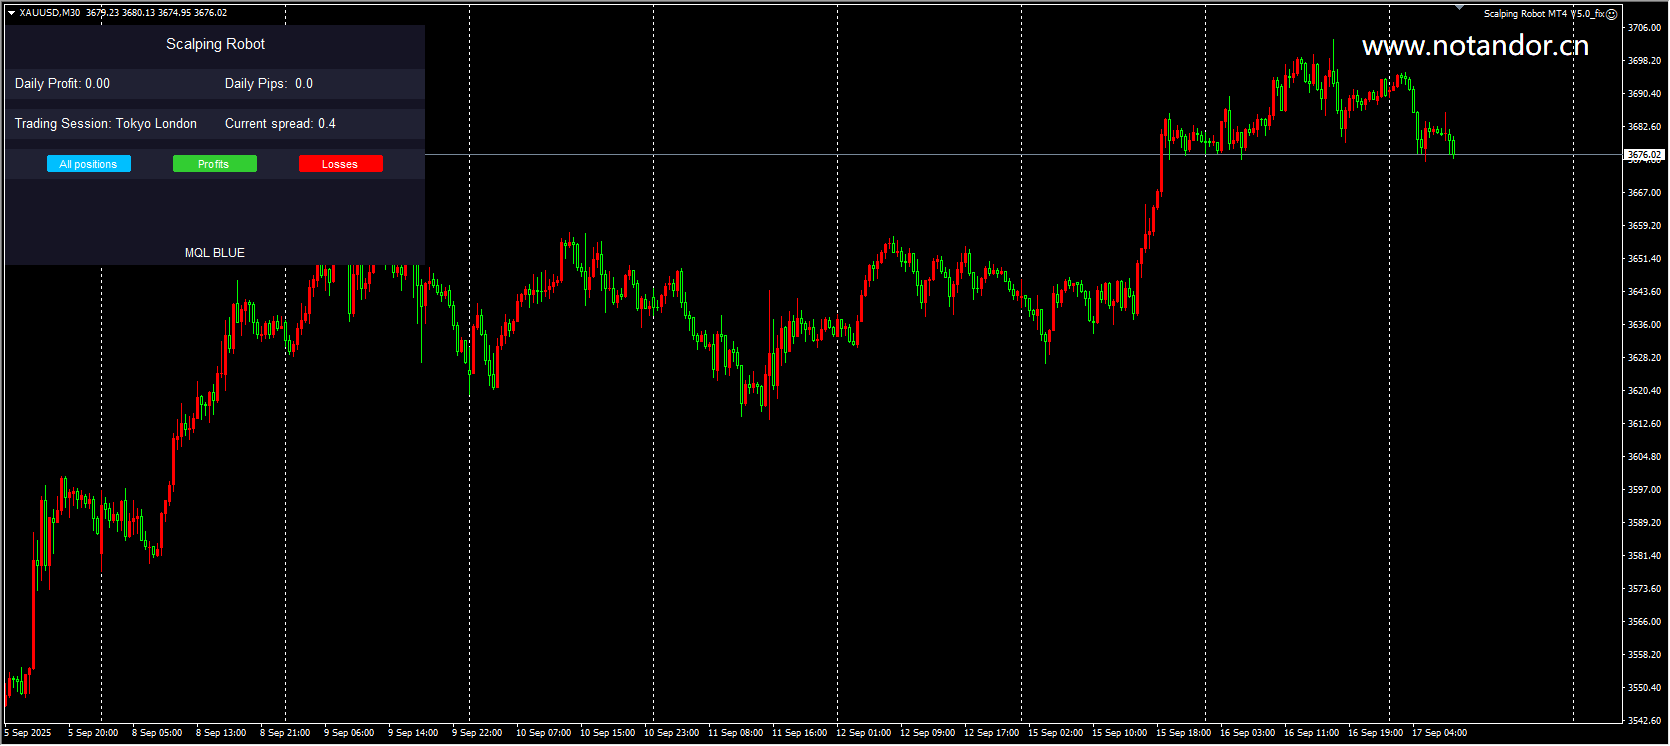Click the MQL BLUE label
Viewport: 1670px width, 746px height.
coord(214,253)
